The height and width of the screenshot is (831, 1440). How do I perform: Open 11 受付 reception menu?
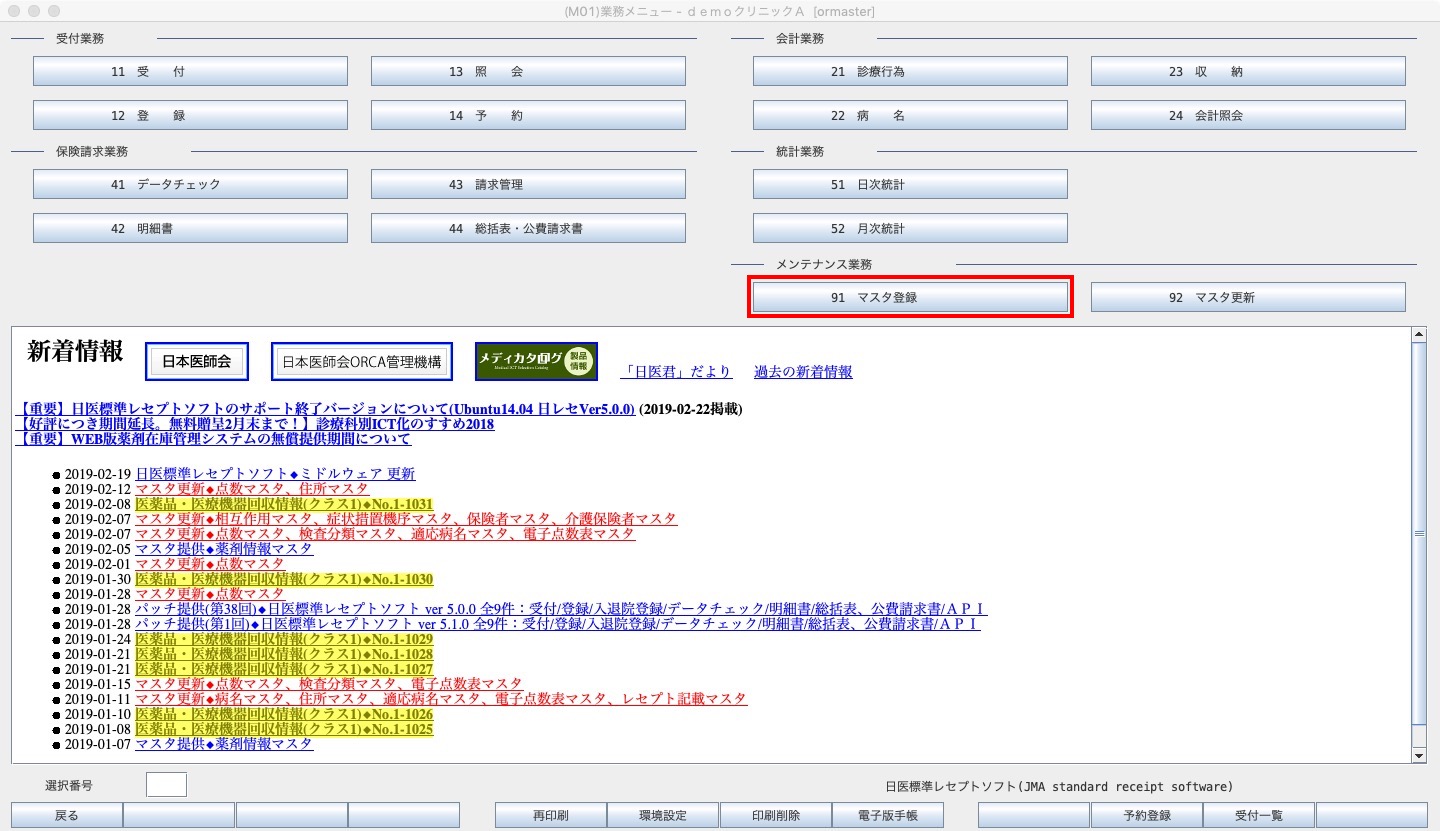pos(190,72)
